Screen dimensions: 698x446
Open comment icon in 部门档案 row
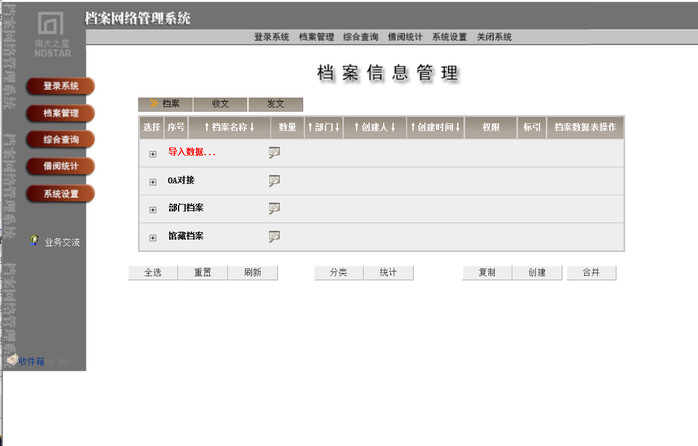[x=274, y=208]
